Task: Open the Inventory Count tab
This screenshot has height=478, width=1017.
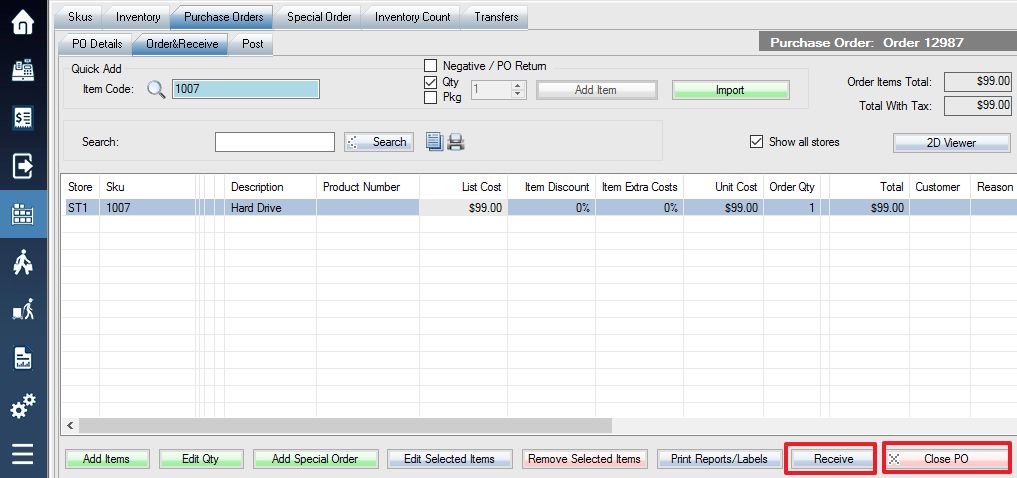Action: coord(413,17)
